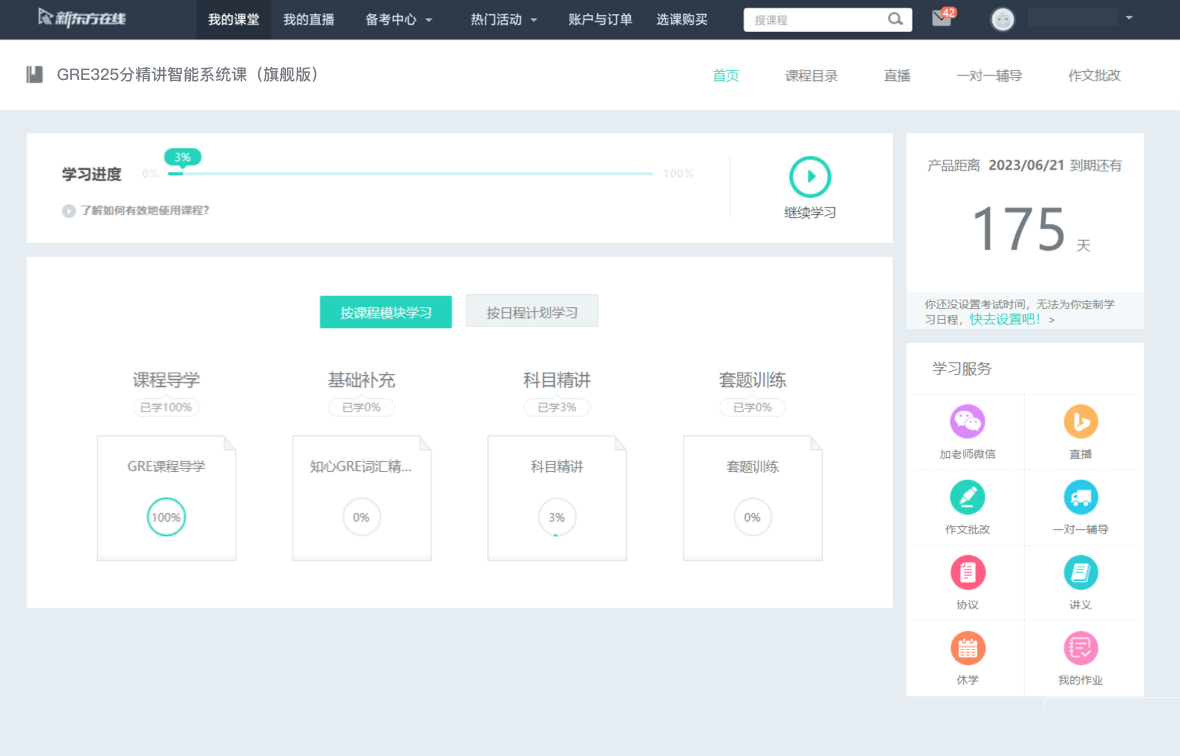Click the 讲义 book icon
This screenshot has width=1180, height=756.
[x=1080, y=573]
